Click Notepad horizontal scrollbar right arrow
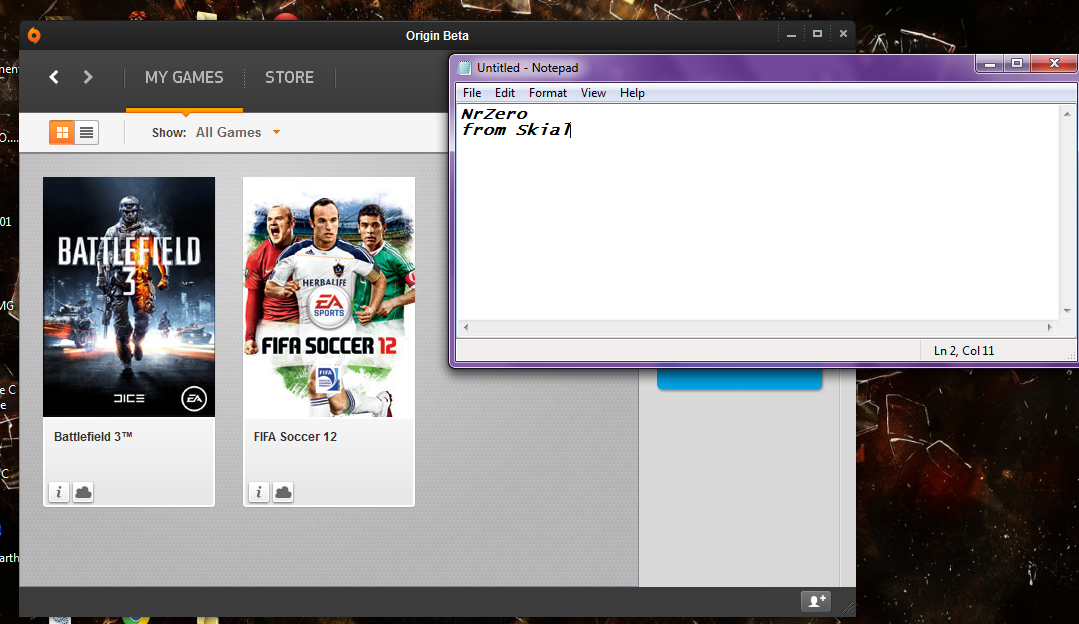 pyautogui.click(x=1050, y=327)
